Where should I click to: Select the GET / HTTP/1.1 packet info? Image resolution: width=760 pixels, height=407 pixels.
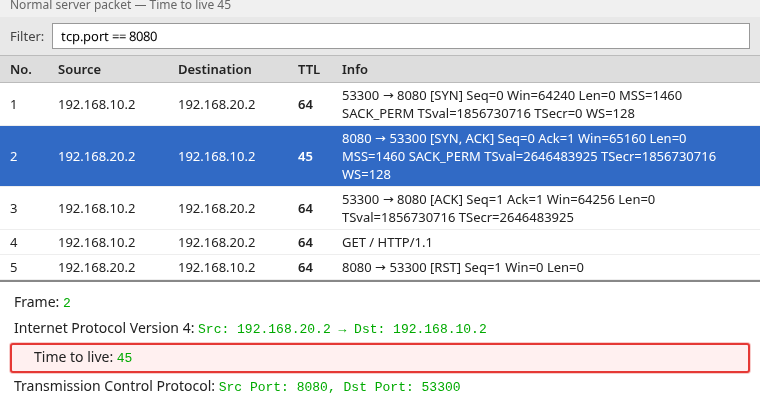(387, 242)
